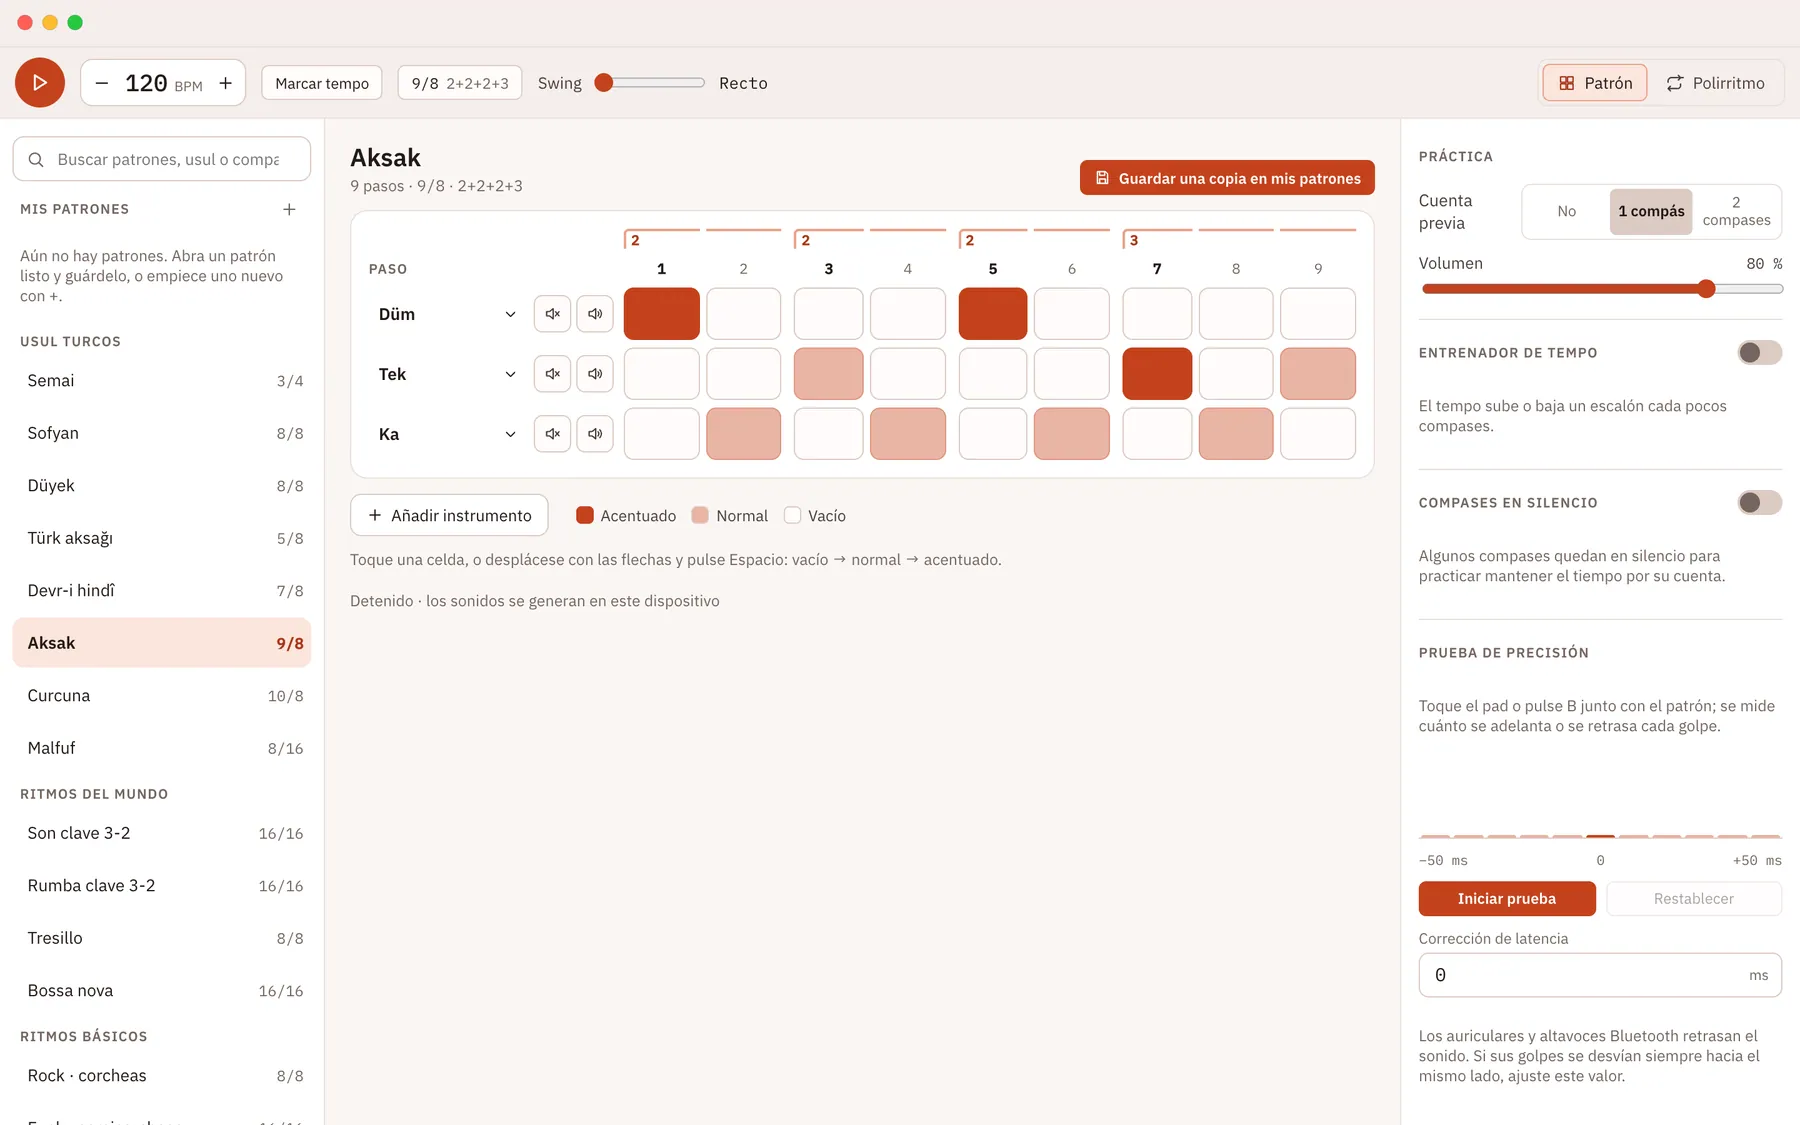Set Cuenta previa to 1 compás
Image resolution: width=1800 pixels, height=1125 pixels.
1651,211
